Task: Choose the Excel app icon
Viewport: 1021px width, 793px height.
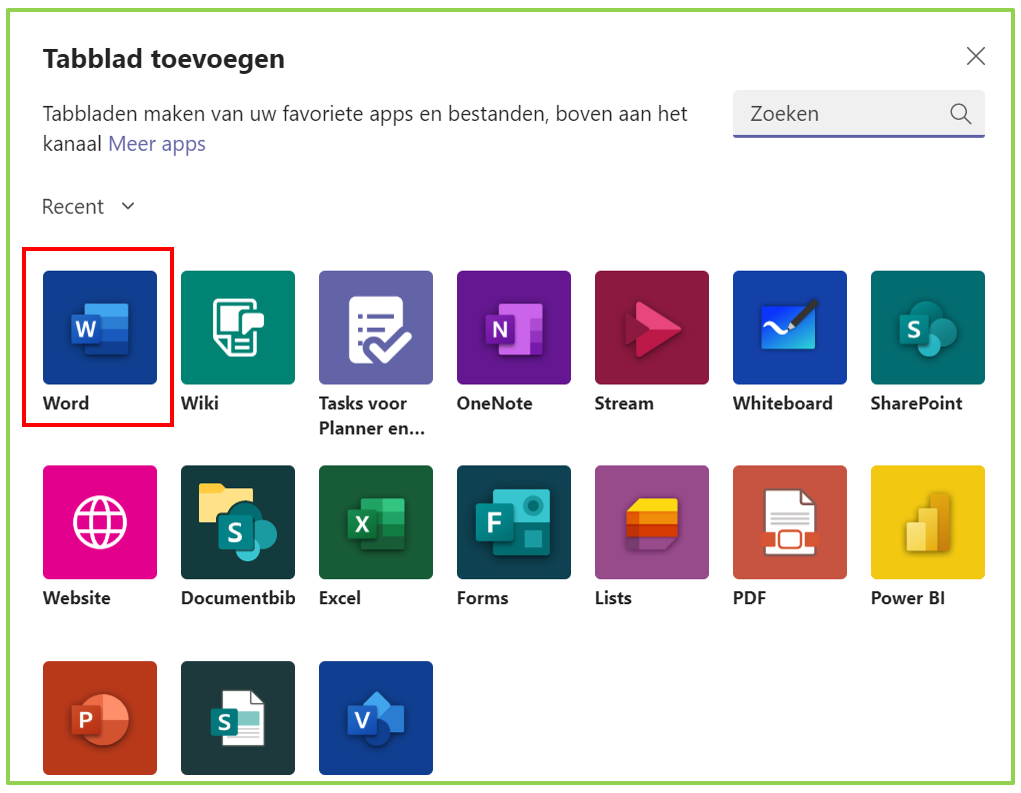Action: pyautogui.click(x=376, y=522)
